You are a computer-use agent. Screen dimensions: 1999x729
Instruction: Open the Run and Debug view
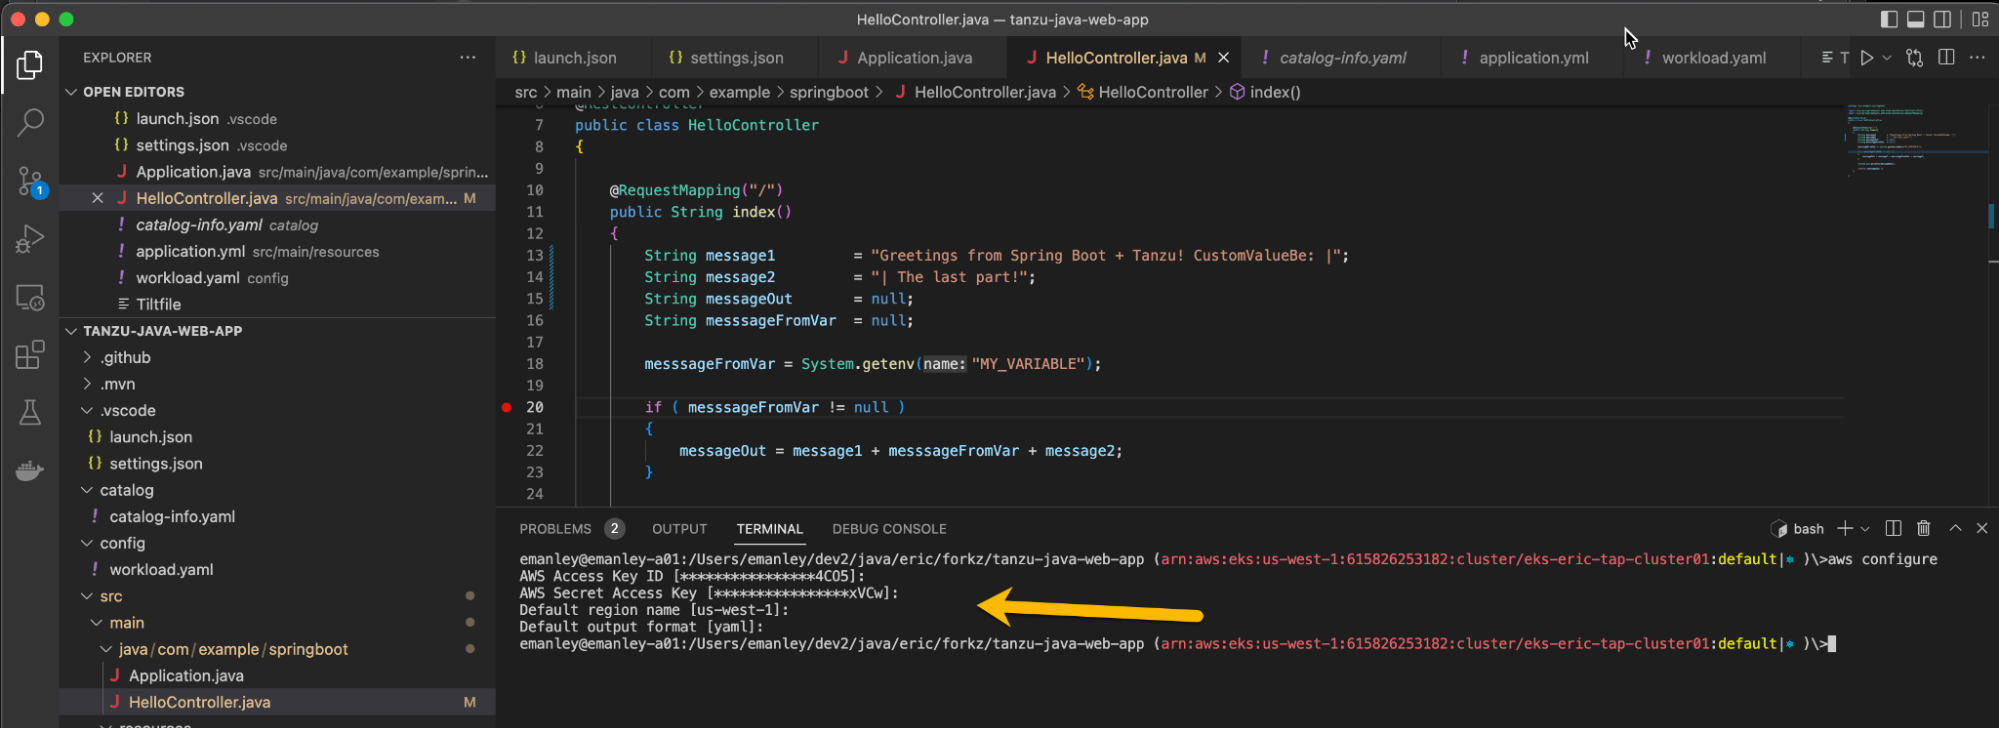(30, 239)
